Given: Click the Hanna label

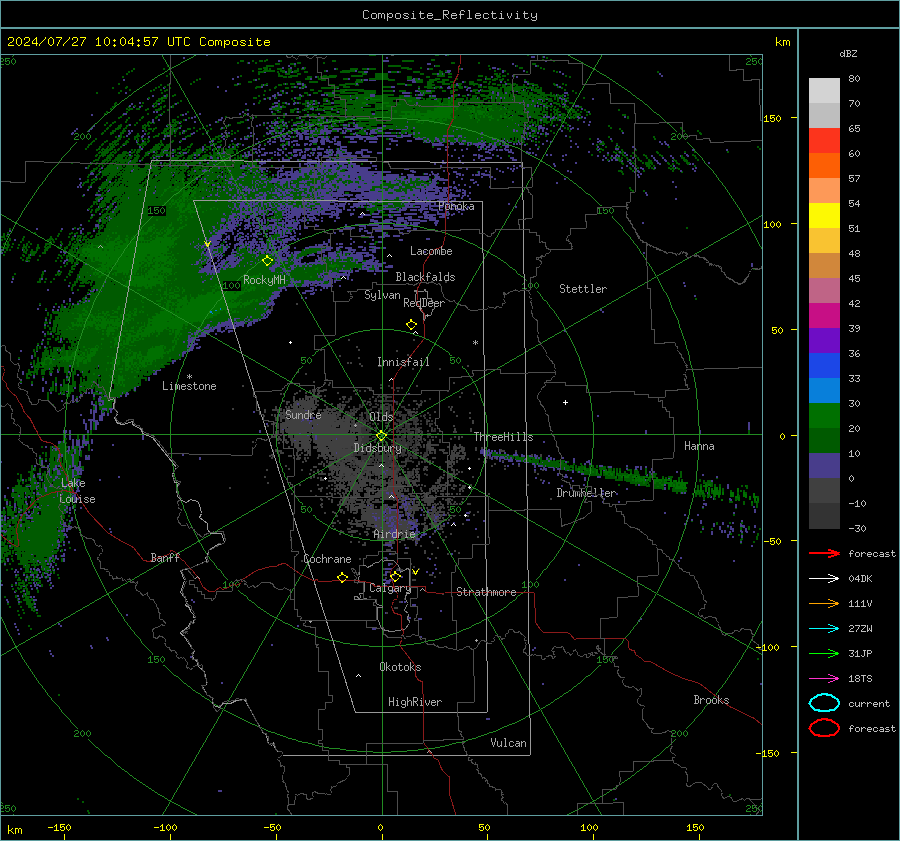Looking at the screenshot, I should coord(699,446).
